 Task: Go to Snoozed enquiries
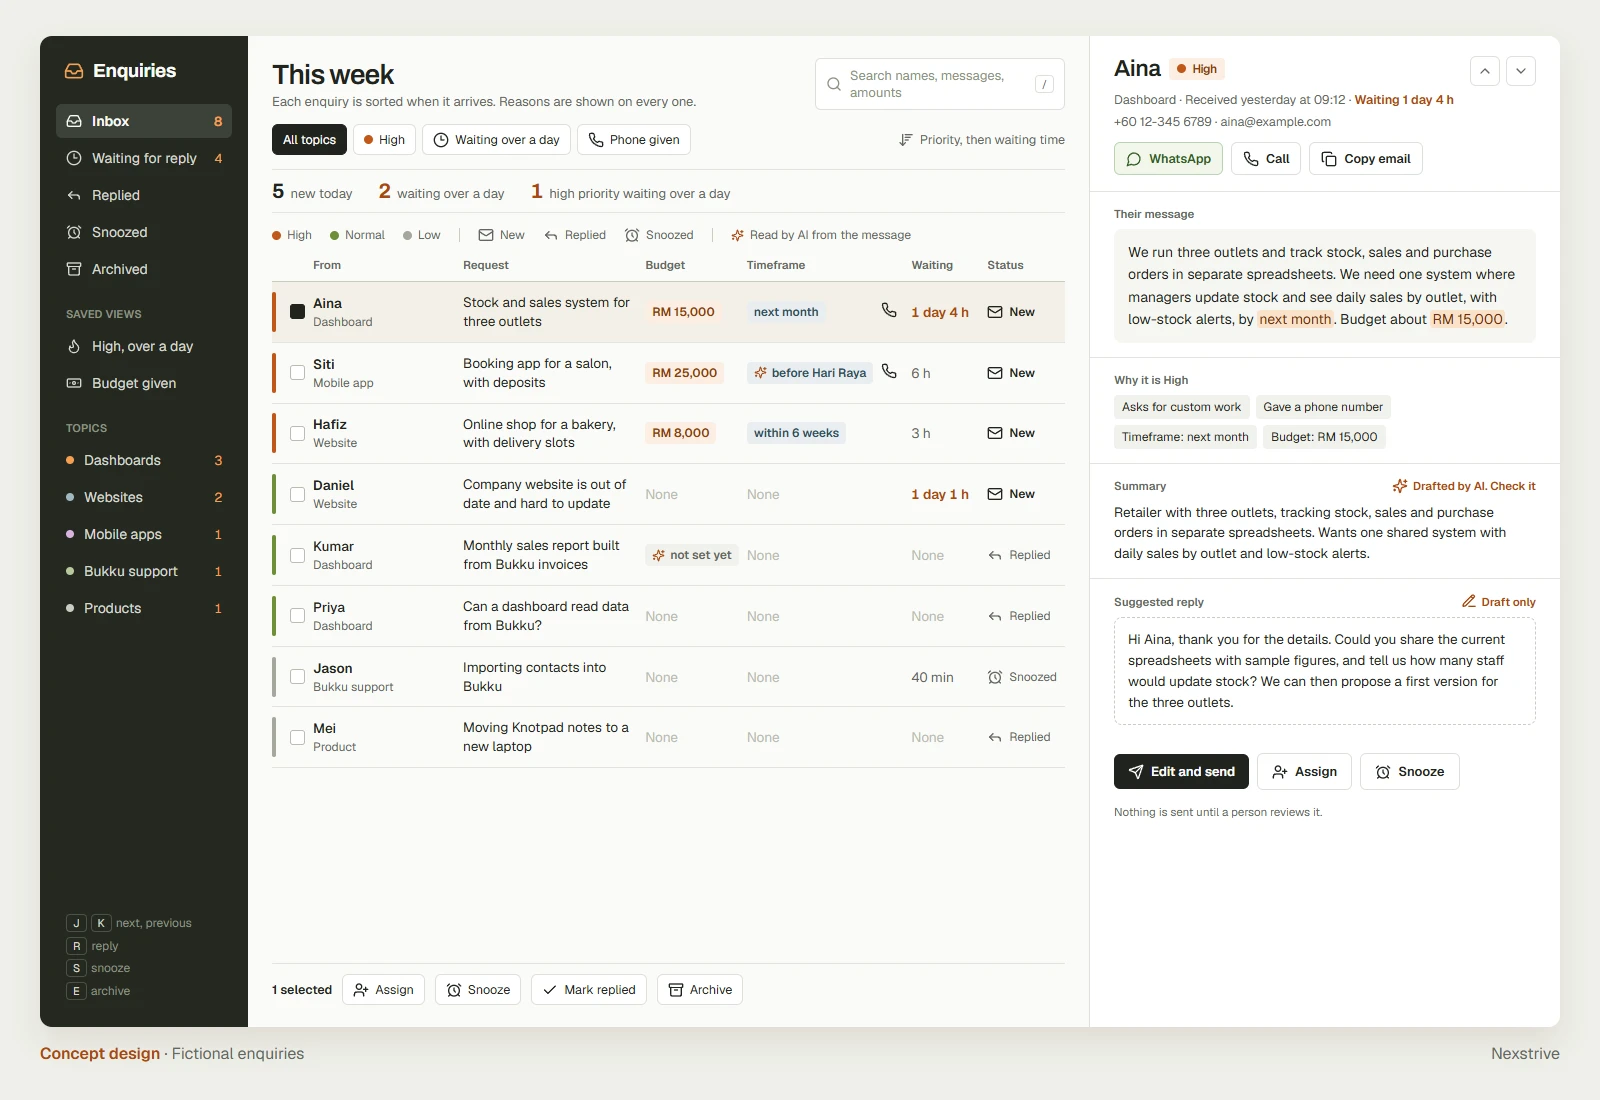point(144,232)
